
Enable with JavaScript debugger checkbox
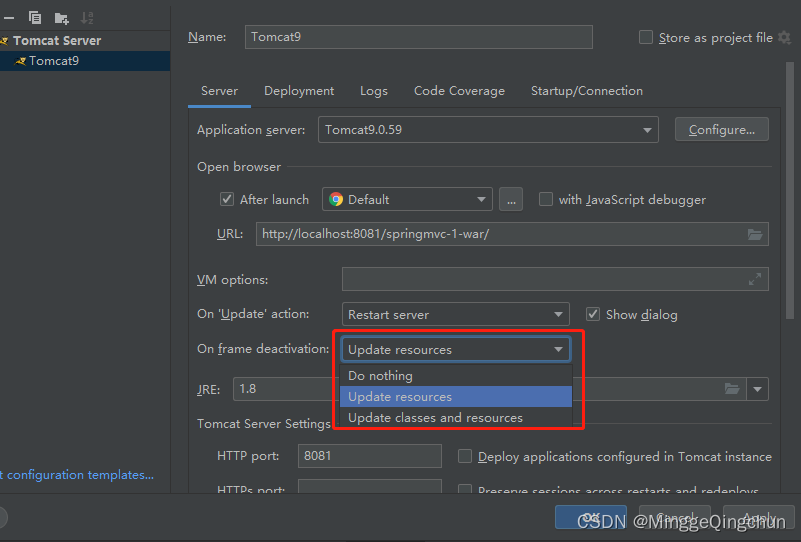[546, 199]
